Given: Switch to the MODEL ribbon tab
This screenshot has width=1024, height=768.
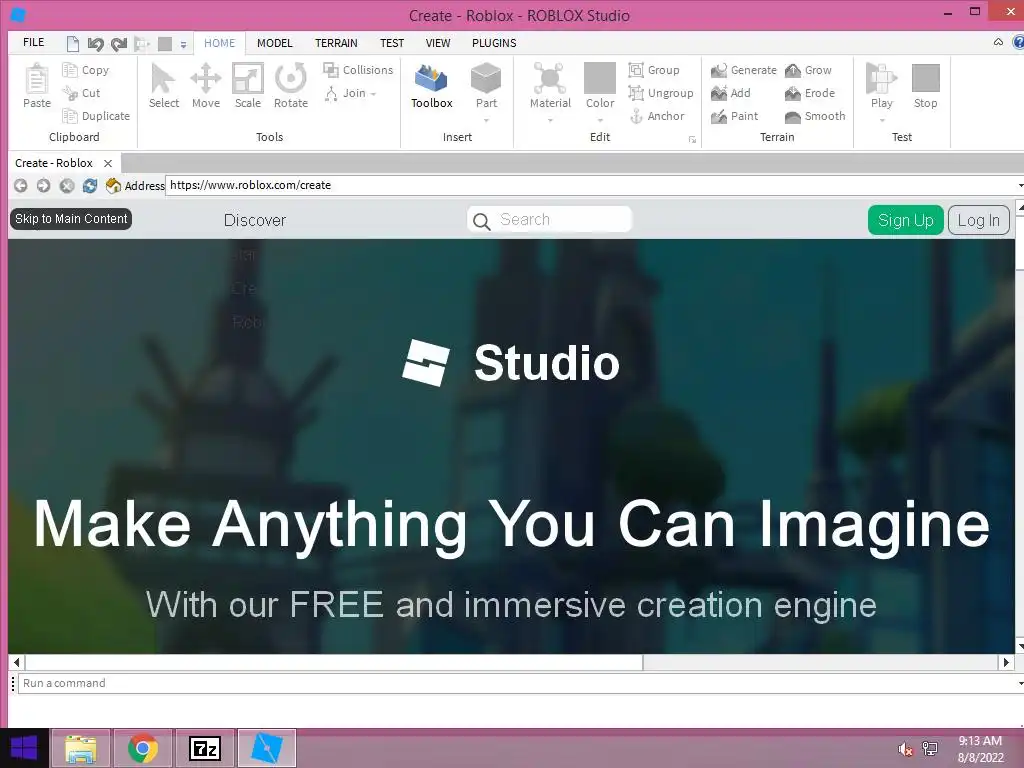Looking at the screenshot, I should point(274,43).
